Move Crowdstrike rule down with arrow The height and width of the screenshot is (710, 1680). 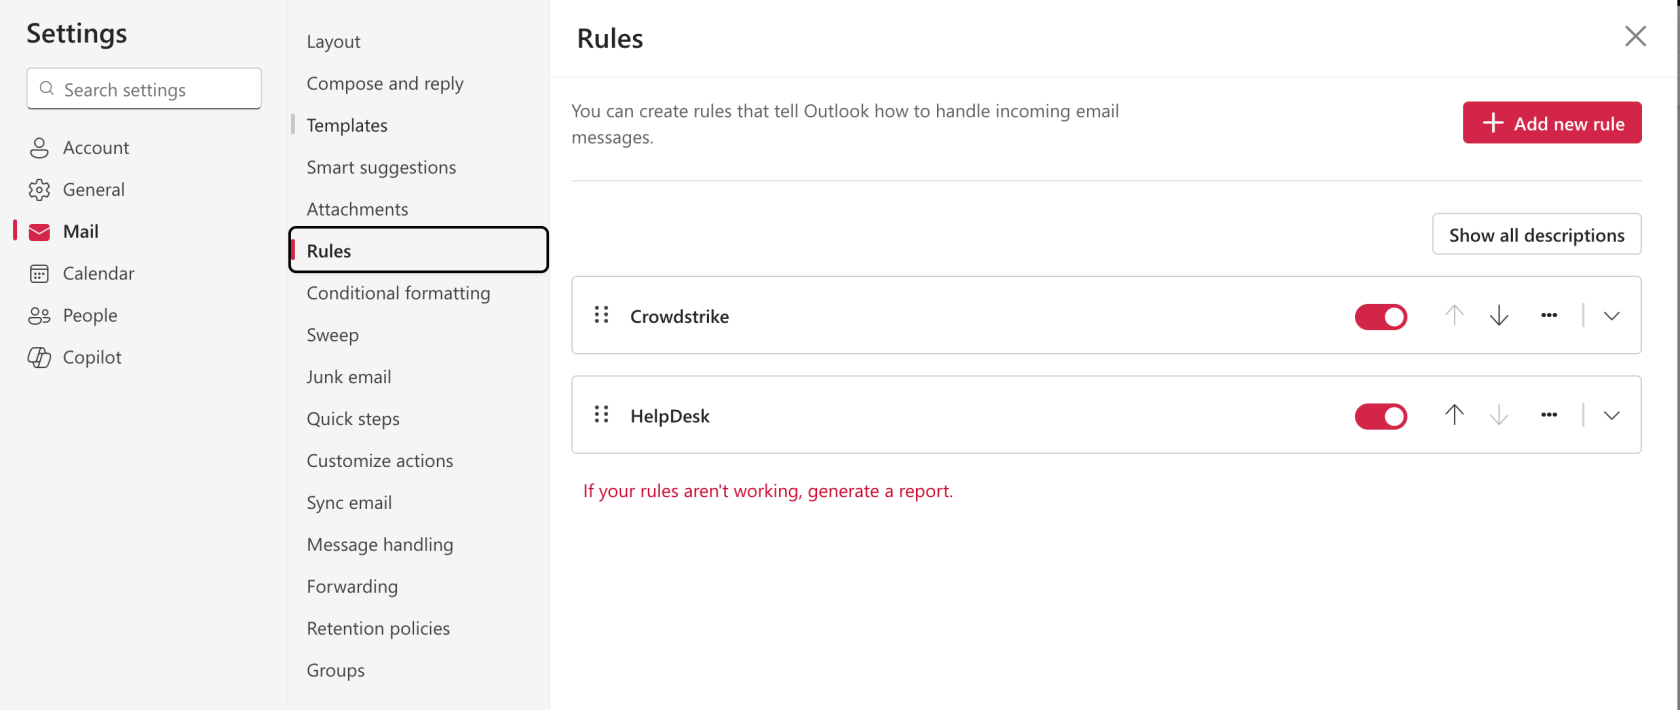point(1498,316)
